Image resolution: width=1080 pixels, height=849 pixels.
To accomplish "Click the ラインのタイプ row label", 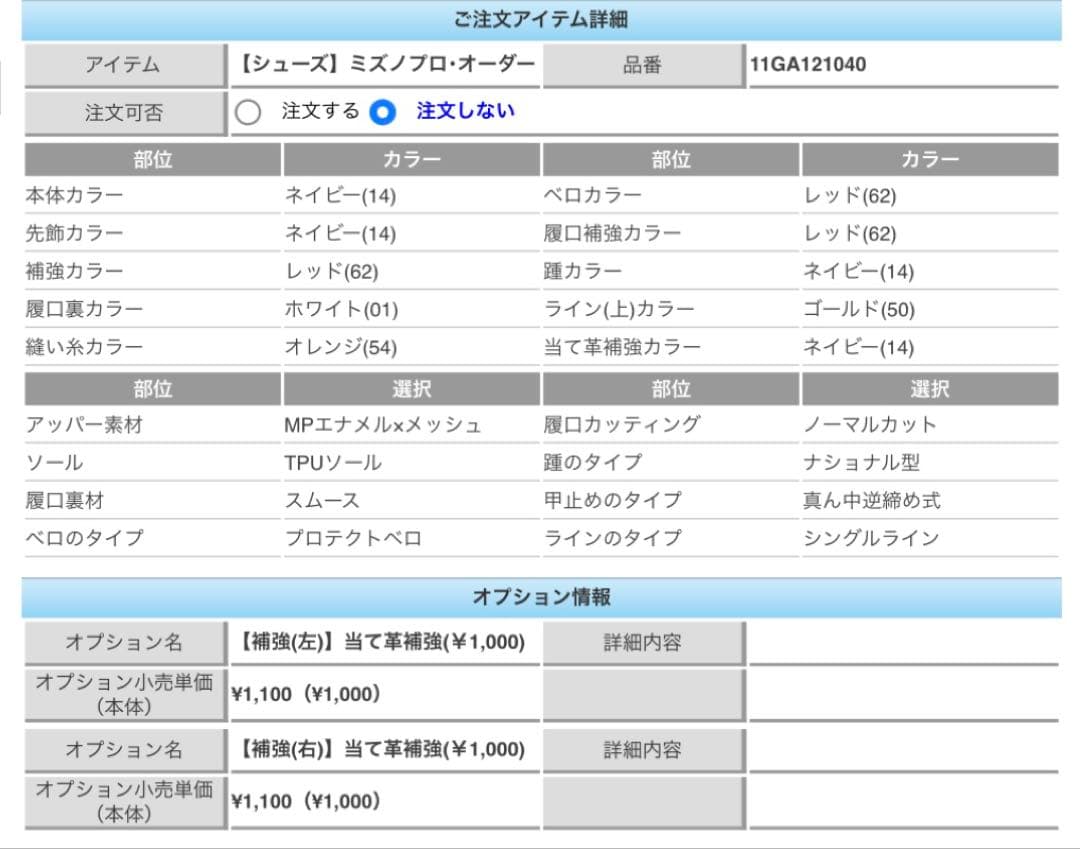I will [613, 538].
